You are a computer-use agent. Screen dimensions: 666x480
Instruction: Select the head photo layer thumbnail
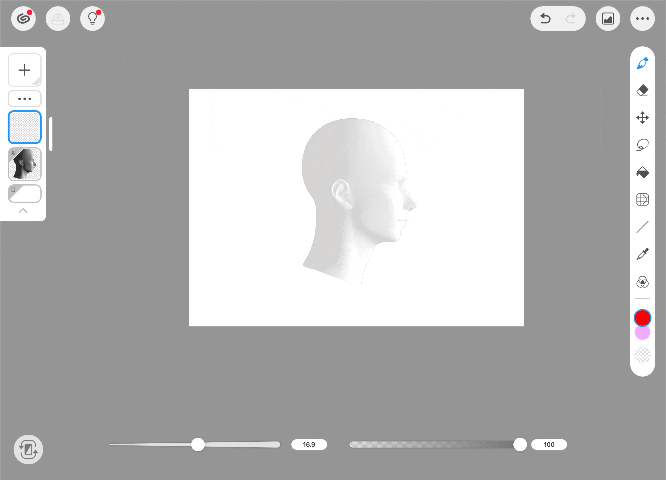coord(25,164)
